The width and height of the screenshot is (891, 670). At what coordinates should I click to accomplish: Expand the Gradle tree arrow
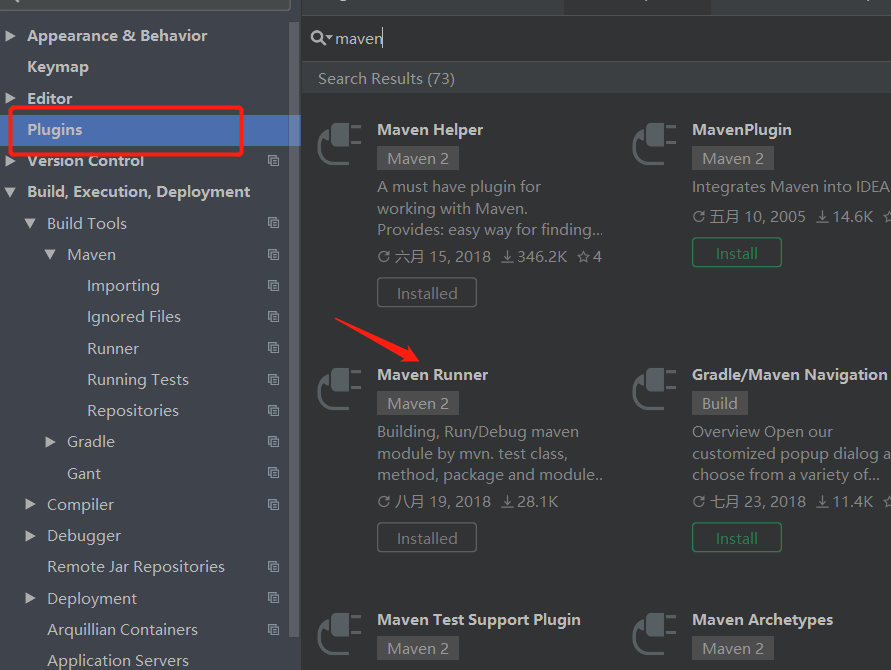[50, 442]
